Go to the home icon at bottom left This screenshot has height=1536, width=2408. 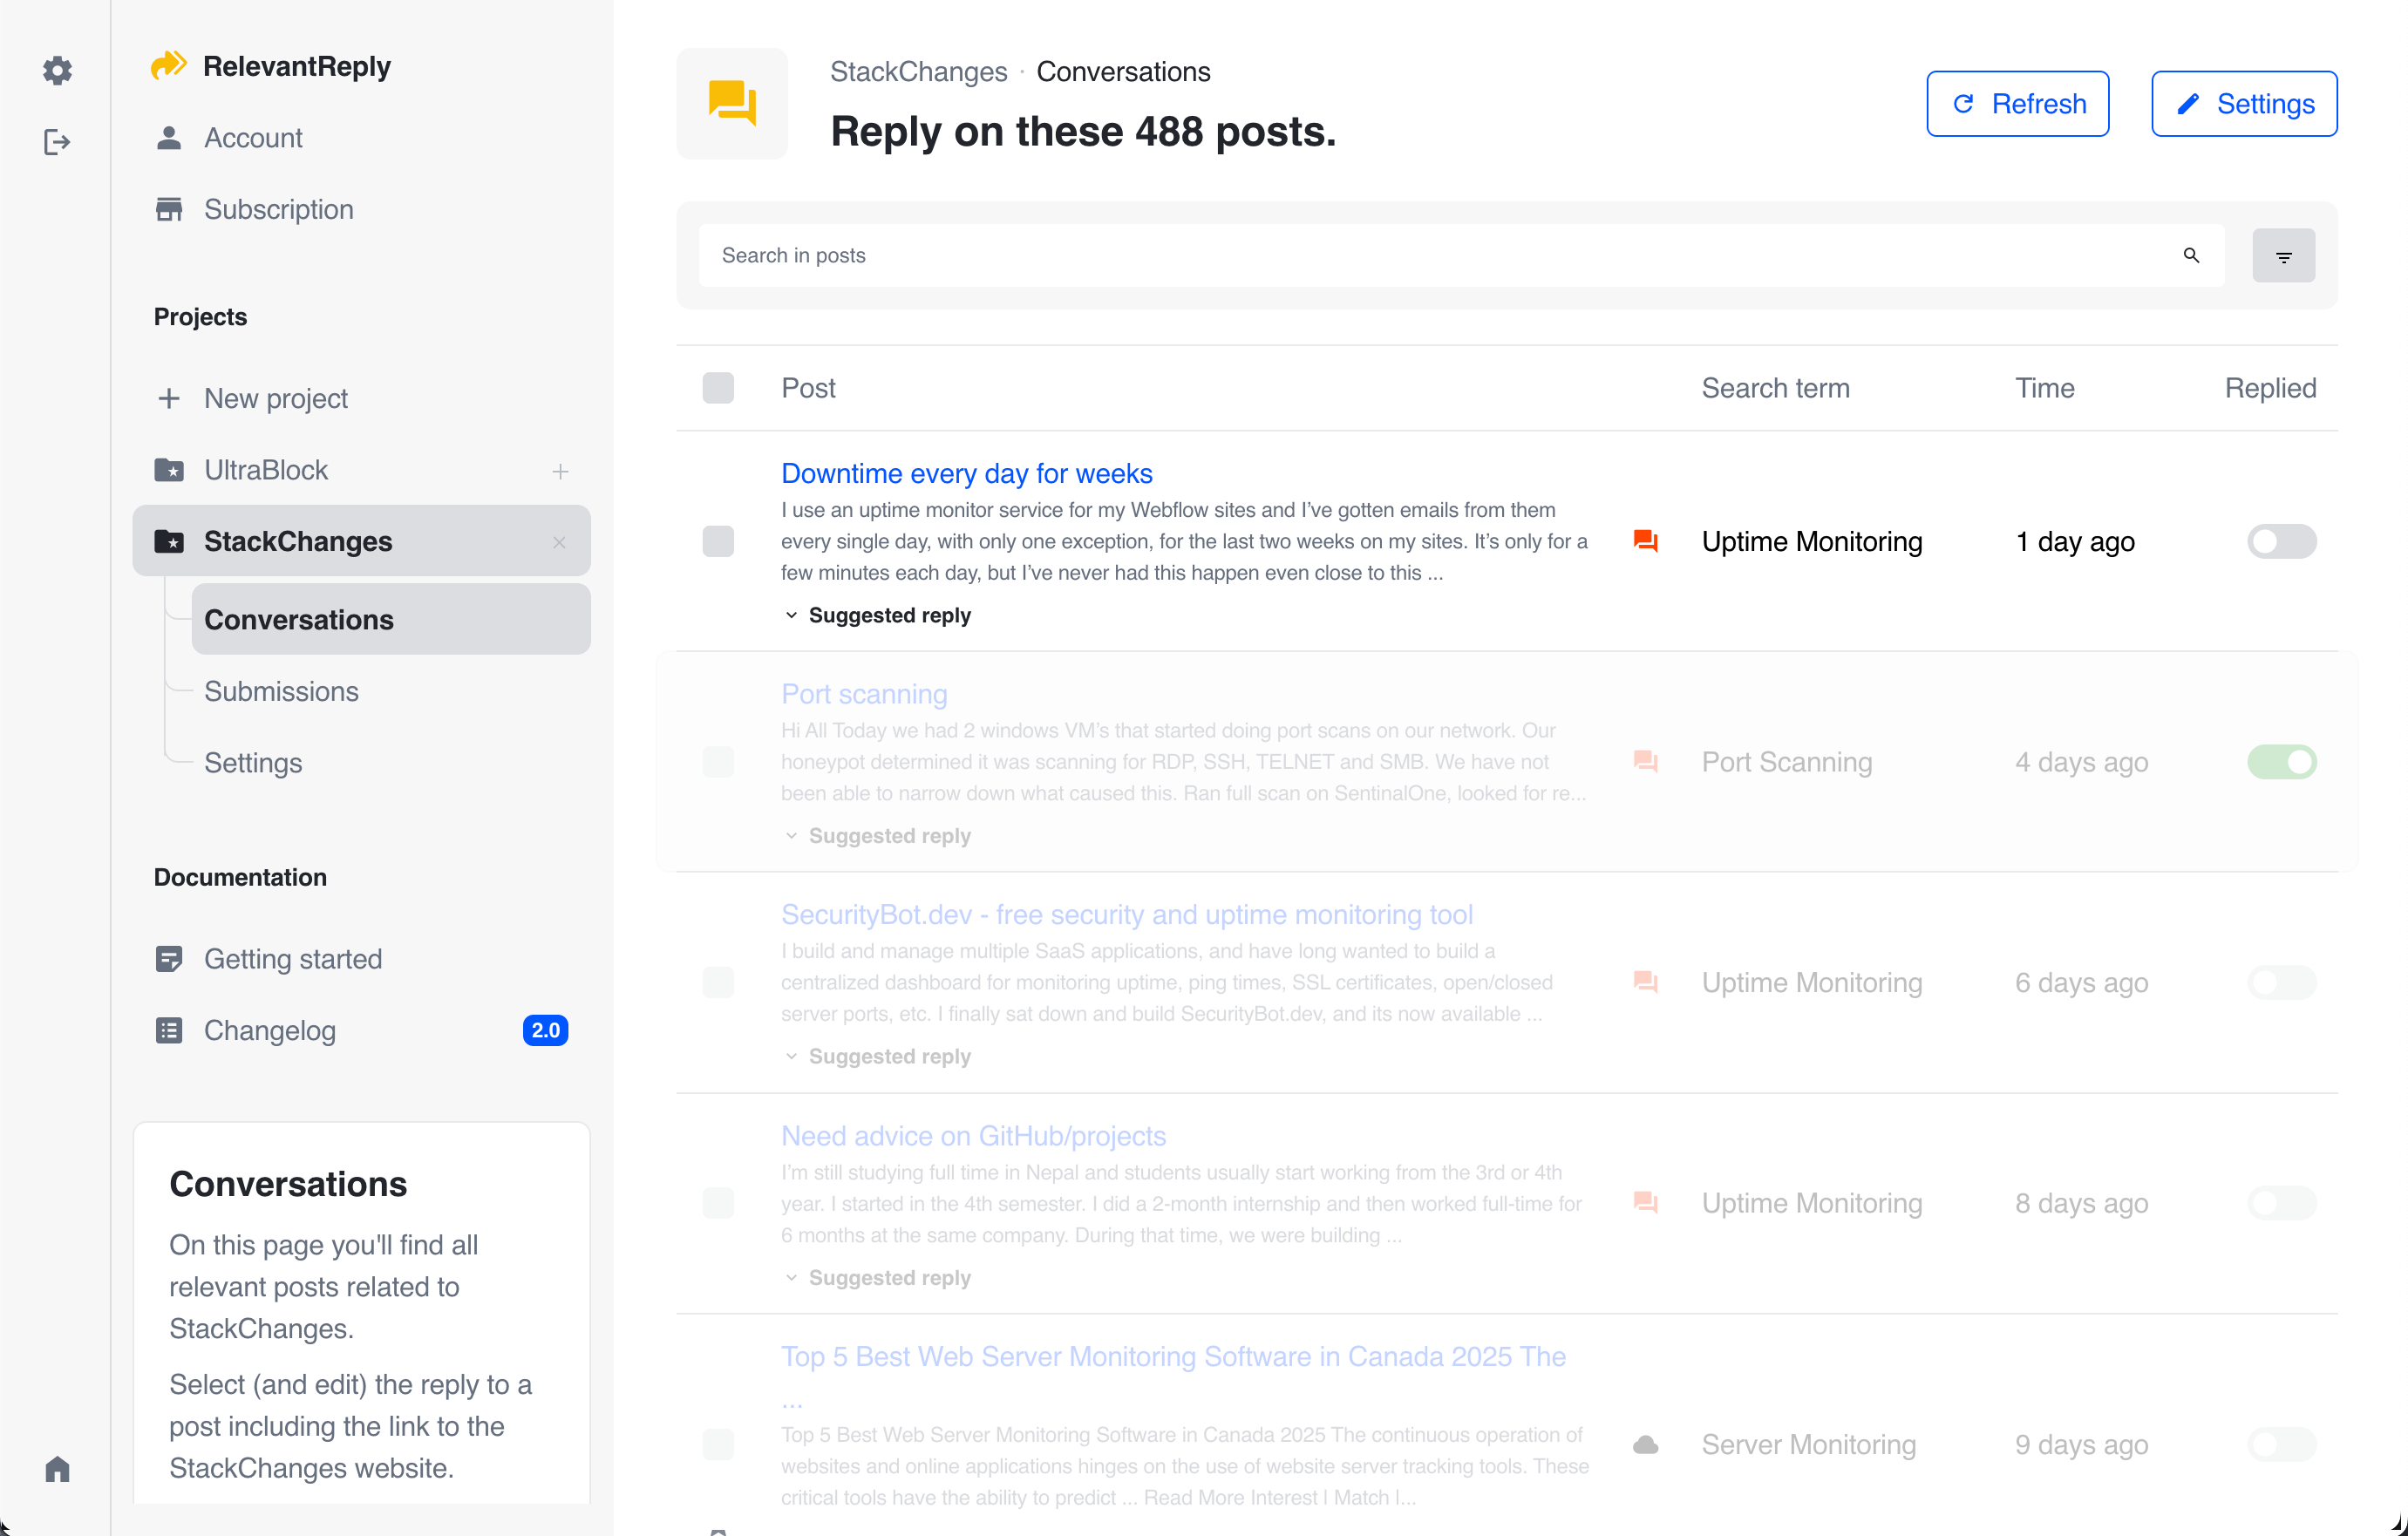[57, 1468]
